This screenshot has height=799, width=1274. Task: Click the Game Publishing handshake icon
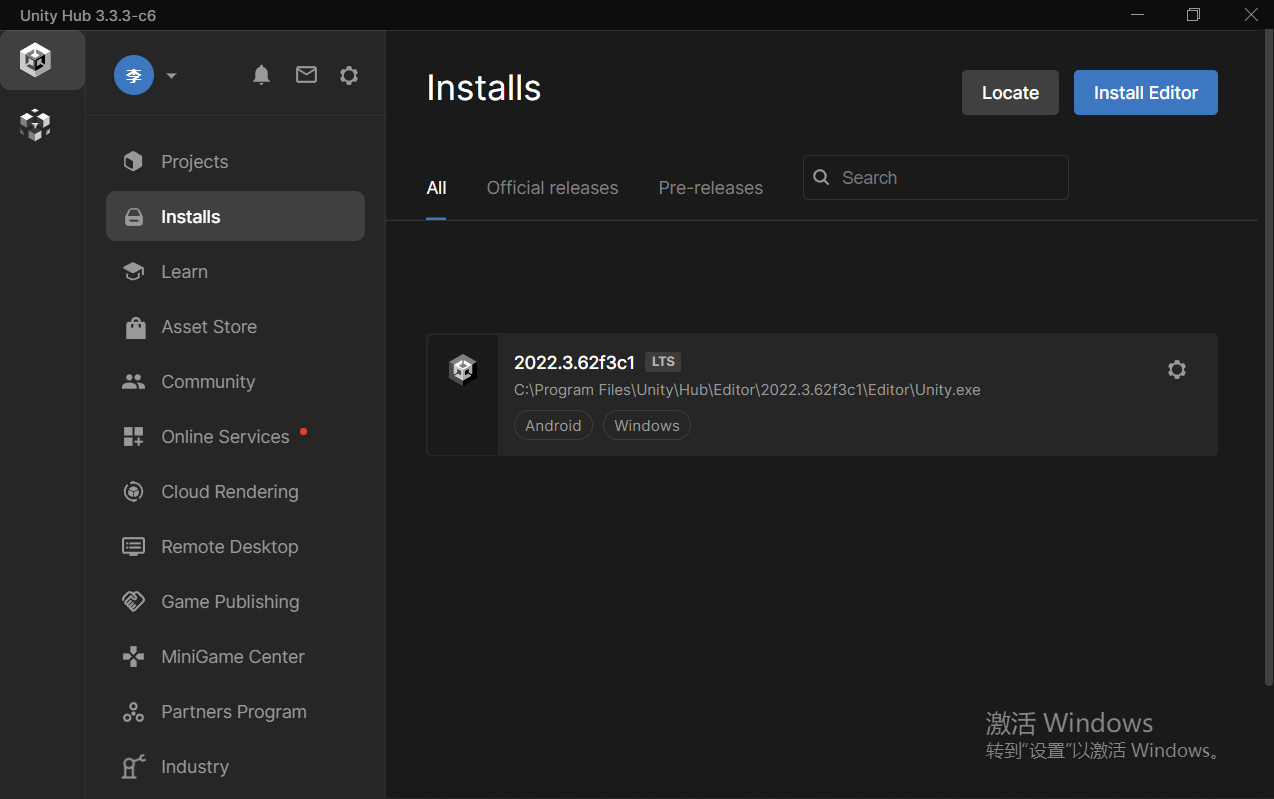tap(133, 602)
